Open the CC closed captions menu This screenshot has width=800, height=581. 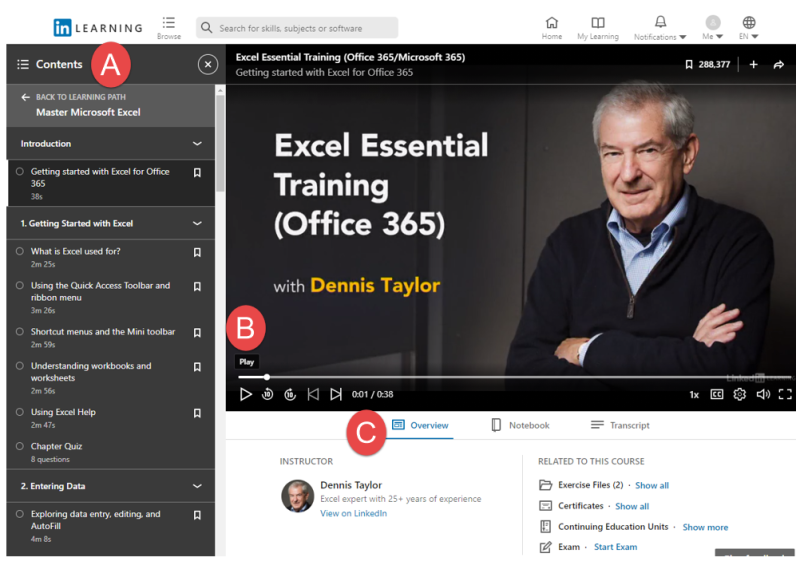(716, 394)
